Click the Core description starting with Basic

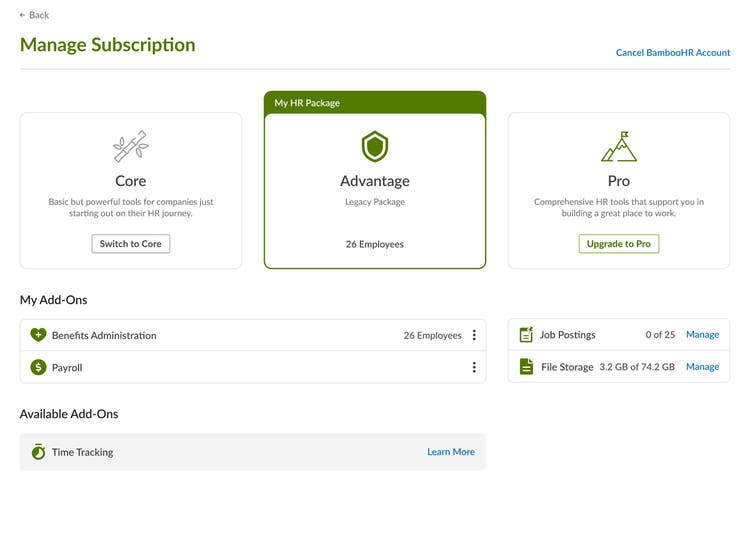(131, 207)
